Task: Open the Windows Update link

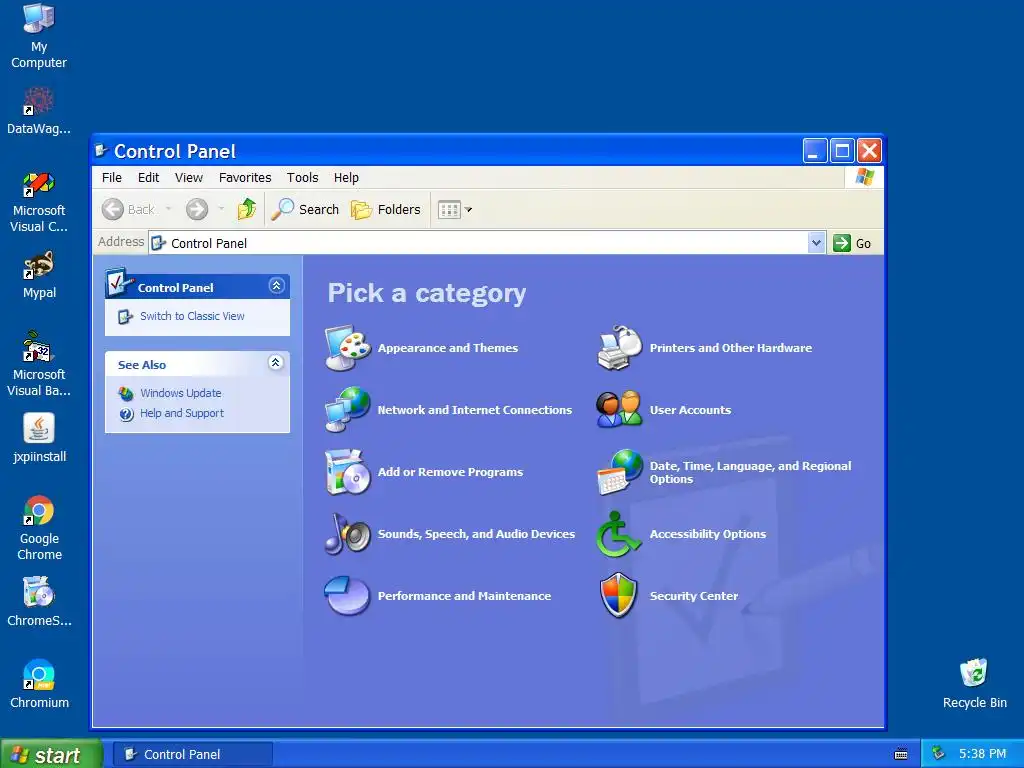Action: pyautogui.click(x=181, y=393)
